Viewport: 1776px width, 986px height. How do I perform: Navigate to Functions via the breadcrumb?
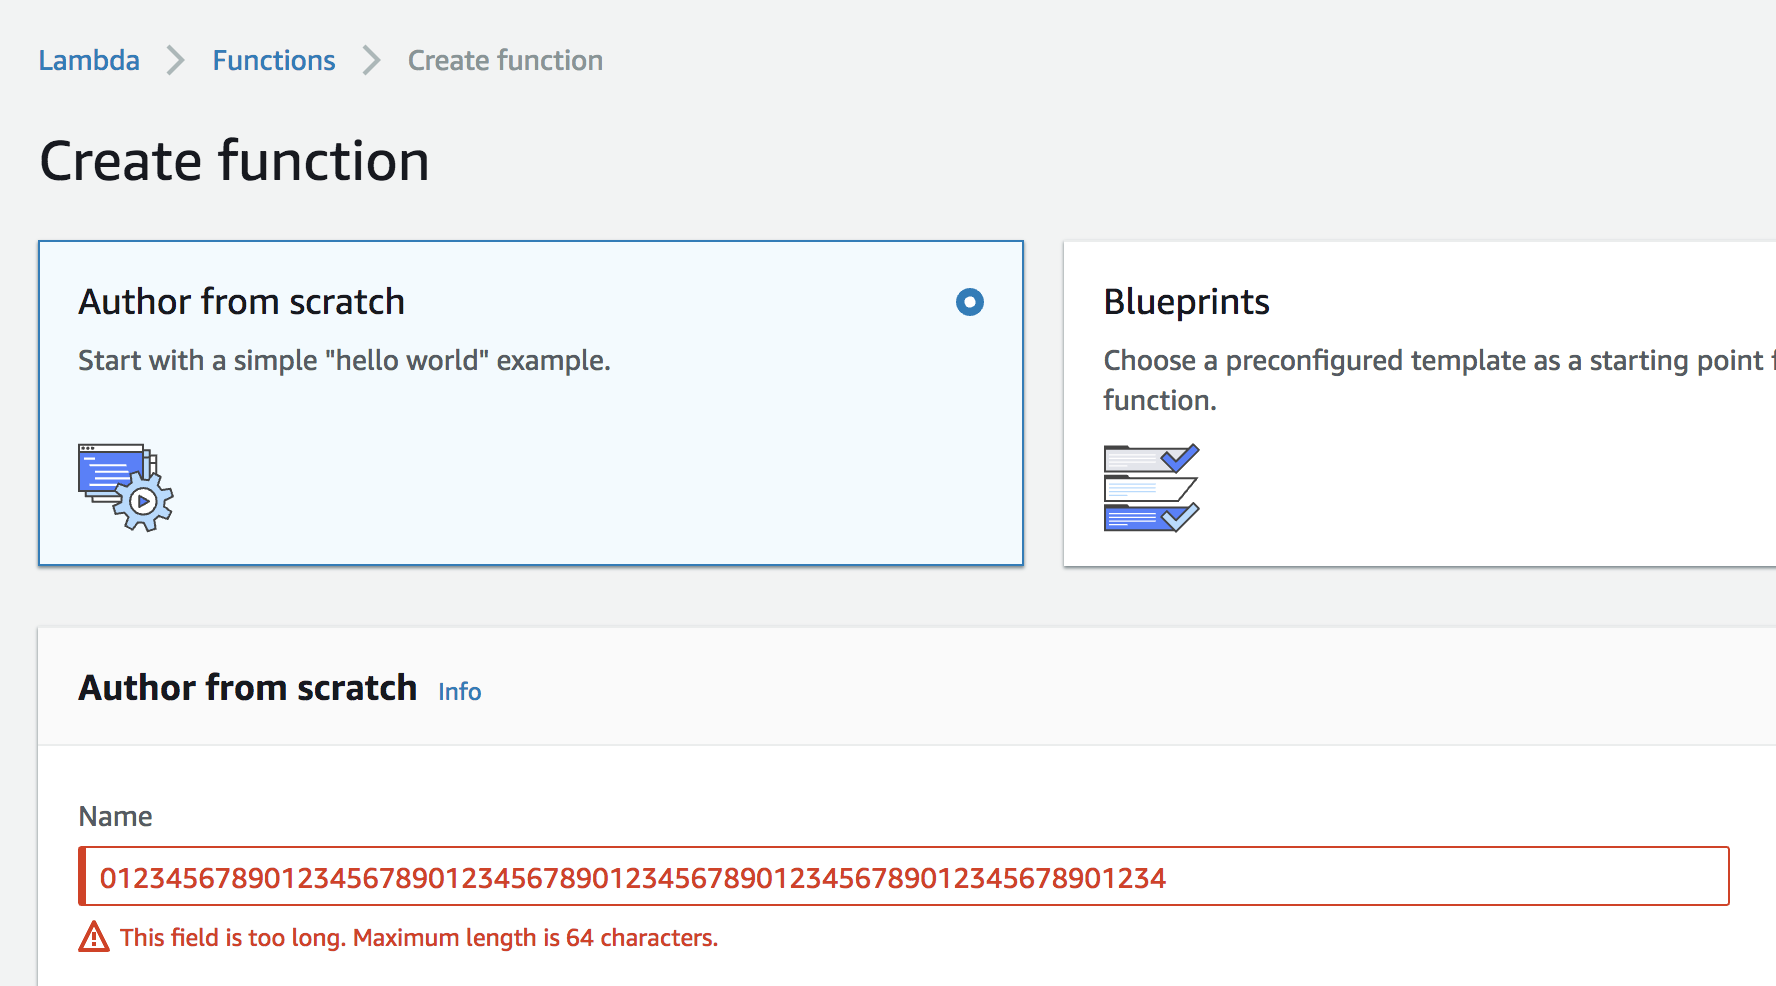273,60
